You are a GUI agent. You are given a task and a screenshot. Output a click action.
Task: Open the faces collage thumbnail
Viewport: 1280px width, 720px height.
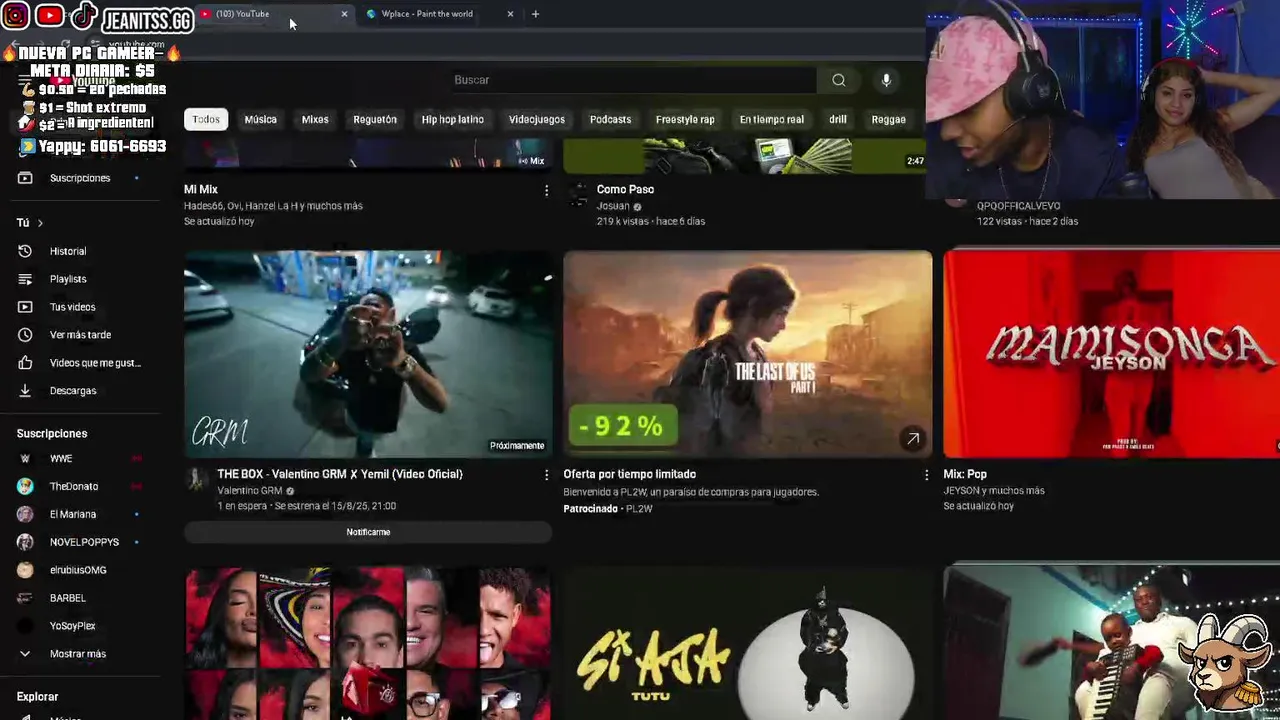coord(368,643)
